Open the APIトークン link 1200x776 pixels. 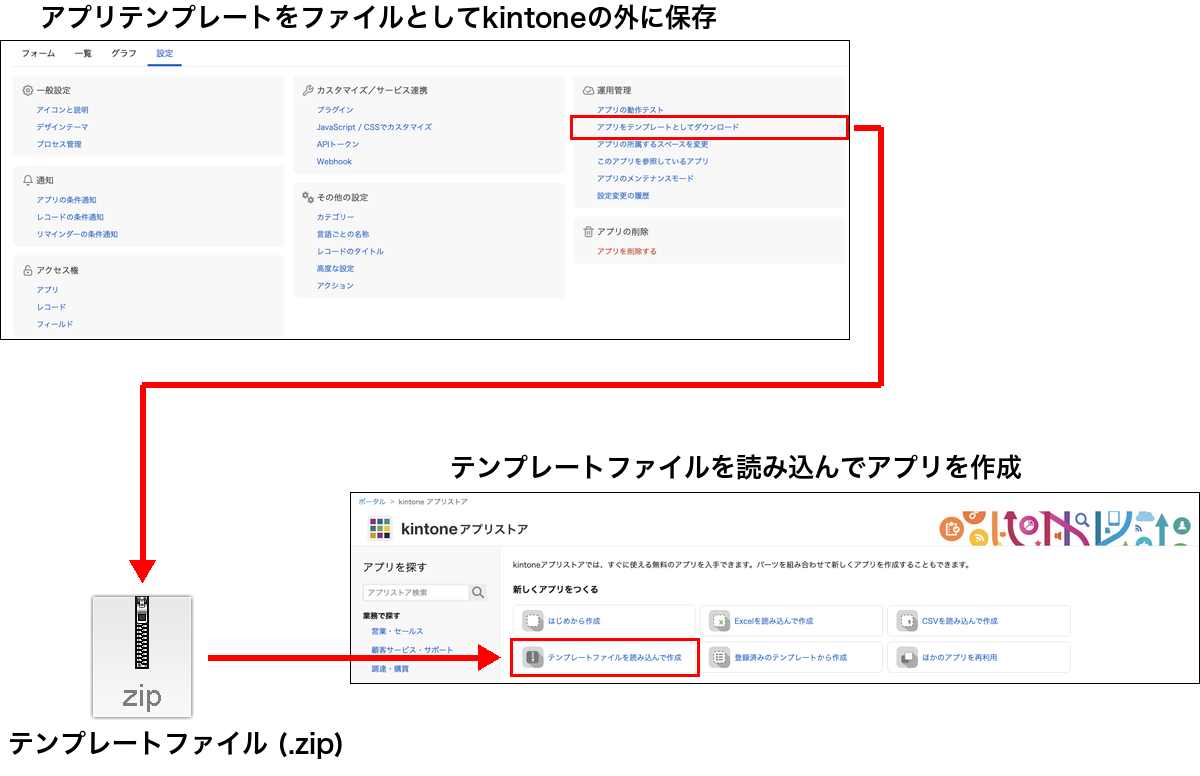coord(337,144)
